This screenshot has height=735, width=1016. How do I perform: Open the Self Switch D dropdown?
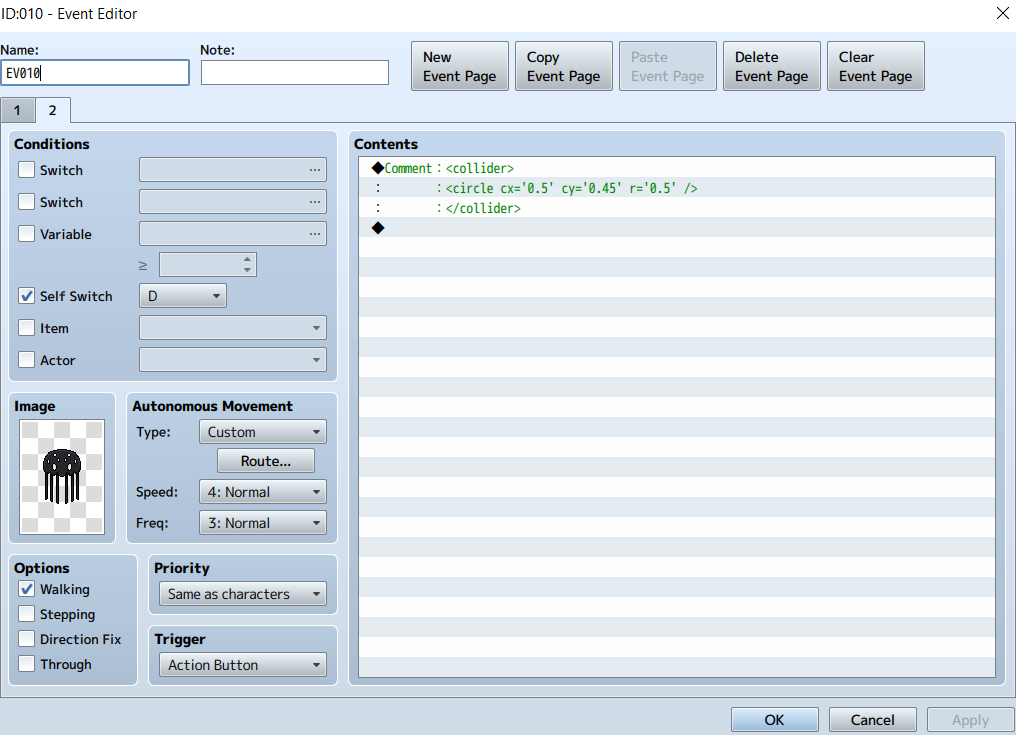tap(183, 296)
